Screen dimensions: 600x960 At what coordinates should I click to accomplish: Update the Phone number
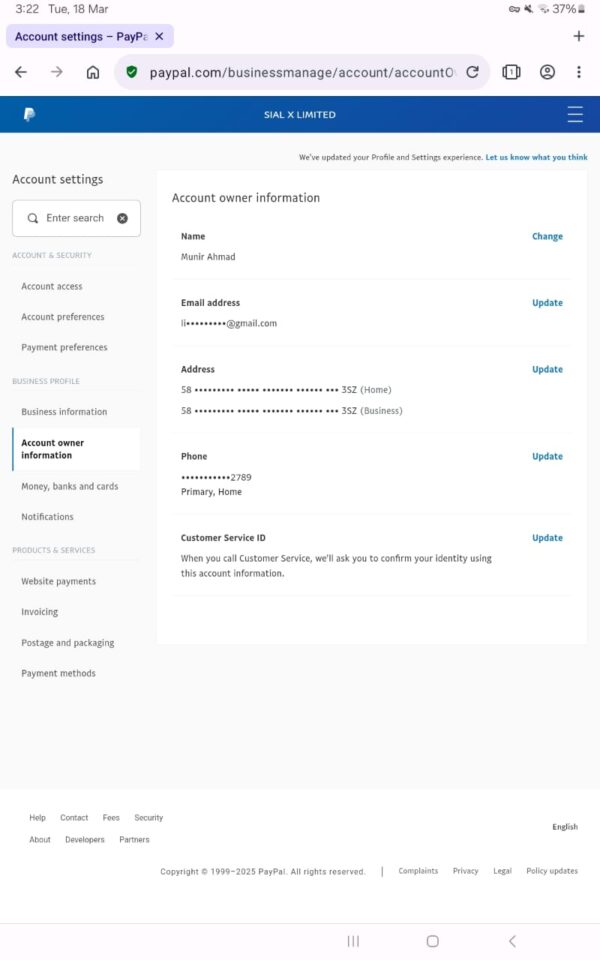pos(547,457)
